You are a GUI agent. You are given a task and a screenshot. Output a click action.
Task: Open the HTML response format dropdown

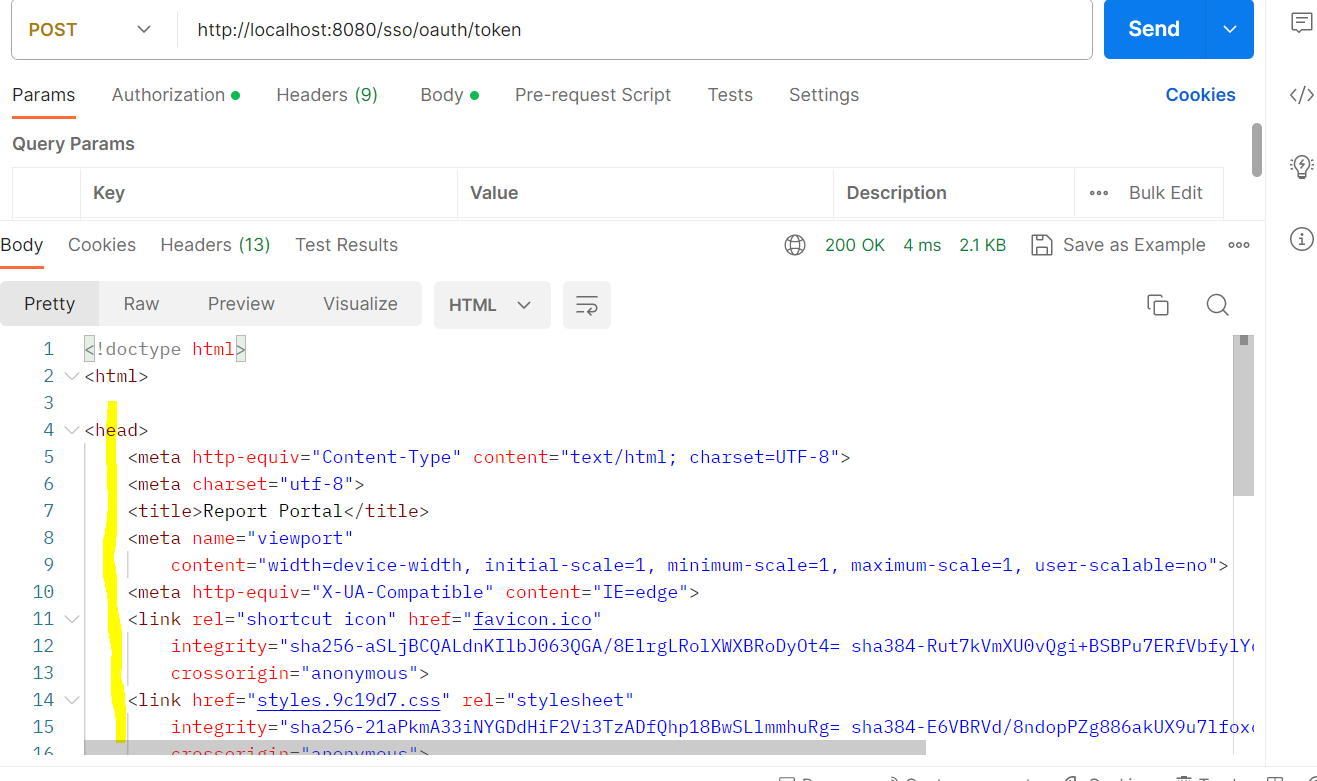pos(491,304)
